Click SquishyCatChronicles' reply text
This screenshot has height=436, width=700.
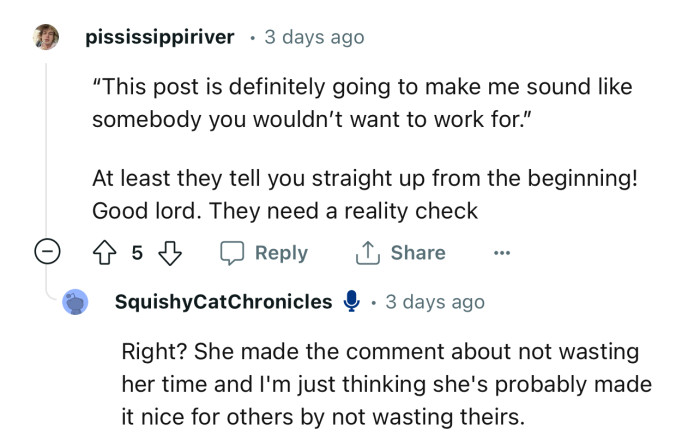tap(385, 384)
